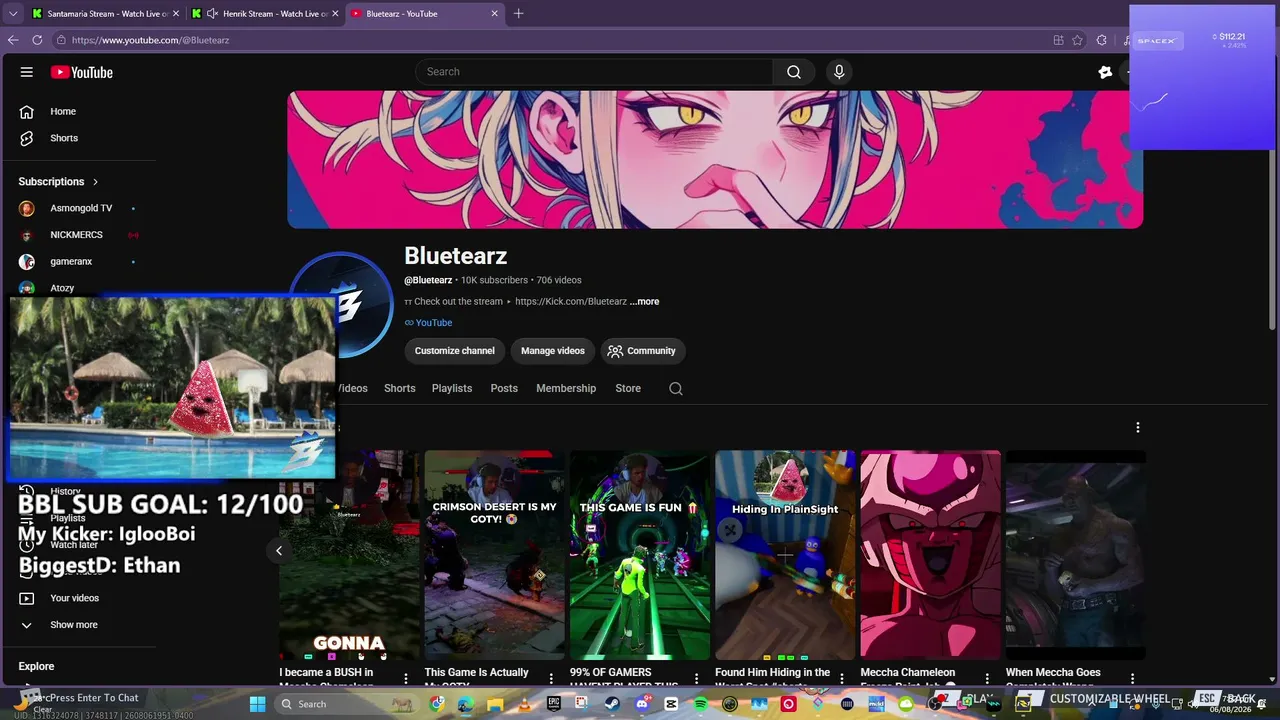Open the Windows Start menu
This screenshot has width=1280, height=720.
tap(257, 704)
